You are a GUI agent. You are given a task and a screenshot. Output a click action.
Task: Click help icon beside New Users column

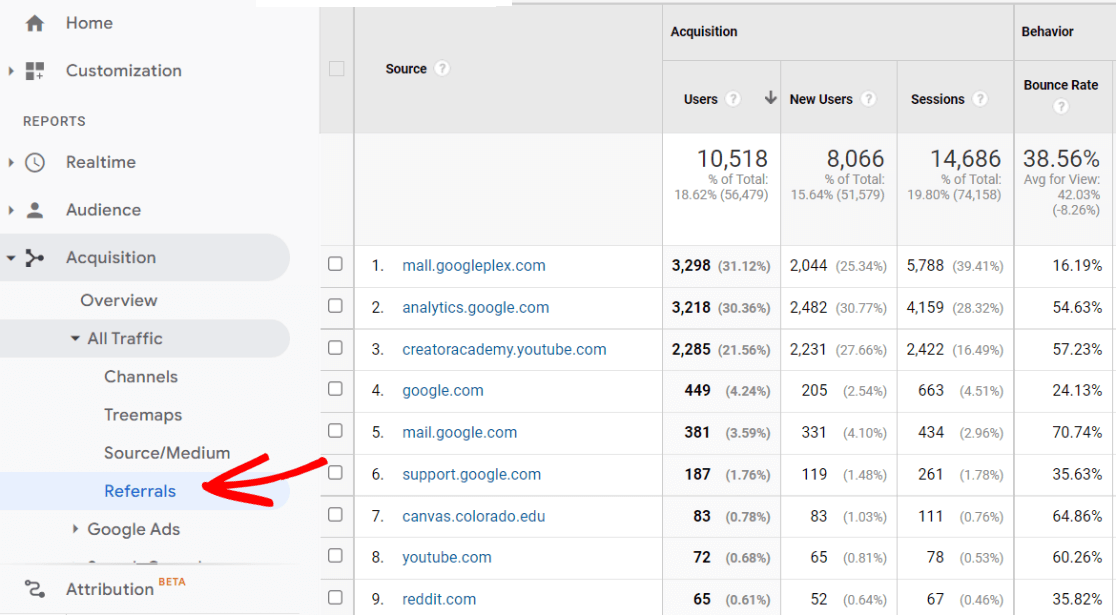pos(868,99)
